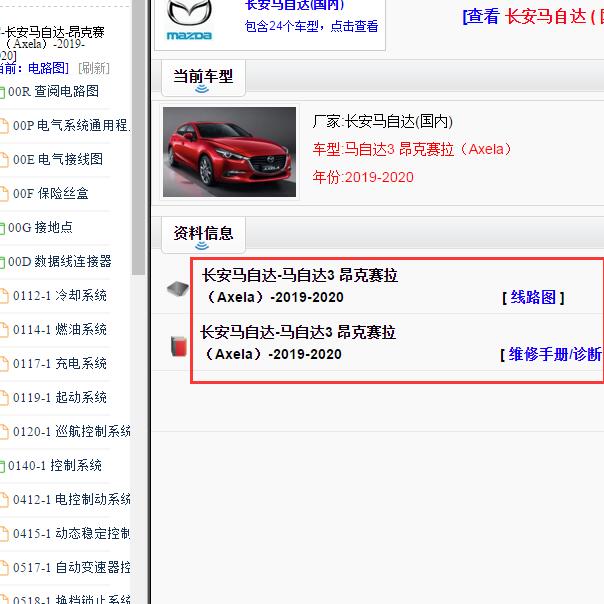The height and width of the screenshot is (604, 604).
Task: Click the 刷新 refresh link in sidebar
Action: pyautogui.click(x=94, y=68)
